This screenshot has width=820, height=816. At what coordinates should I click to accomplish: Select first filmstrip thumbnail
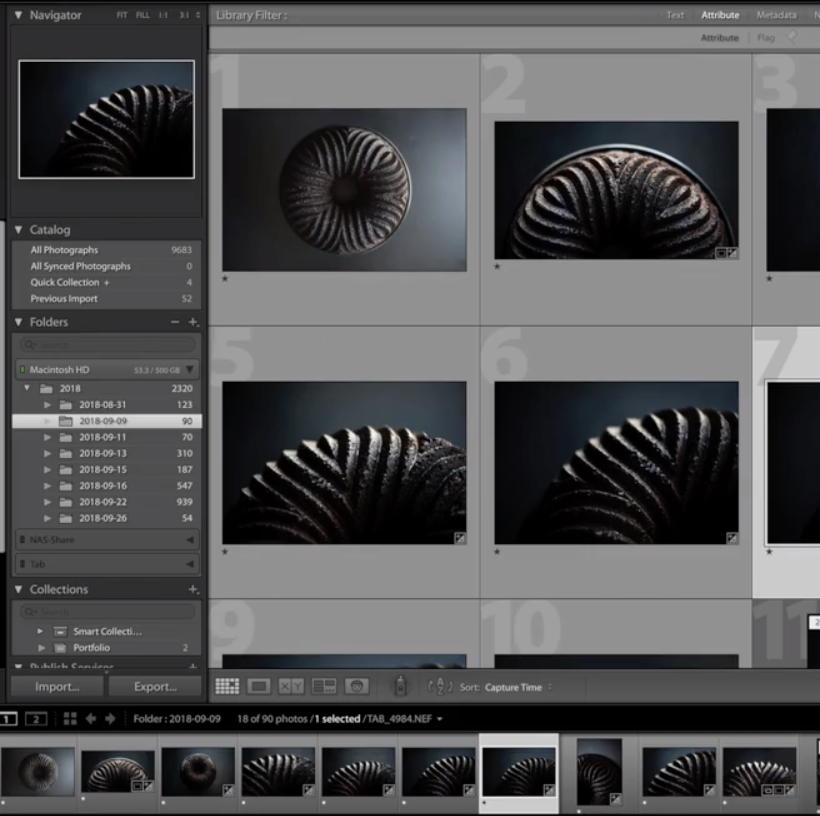click(37, 772)
